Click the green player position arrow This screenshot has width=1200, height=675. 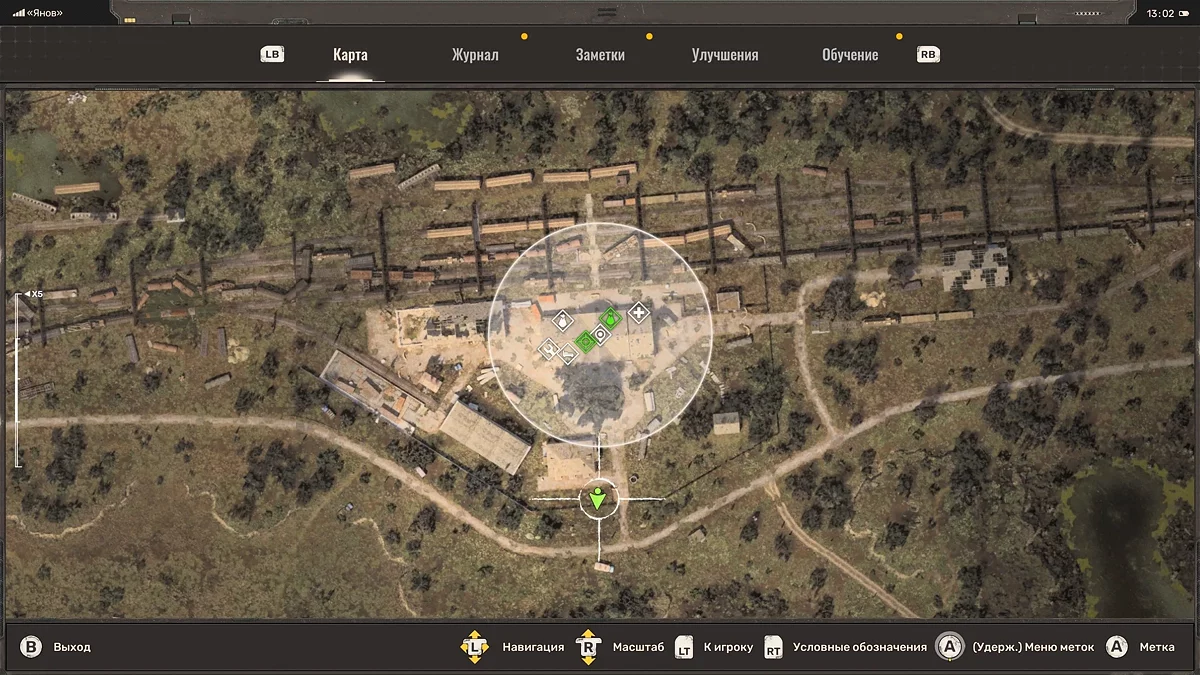598,498
